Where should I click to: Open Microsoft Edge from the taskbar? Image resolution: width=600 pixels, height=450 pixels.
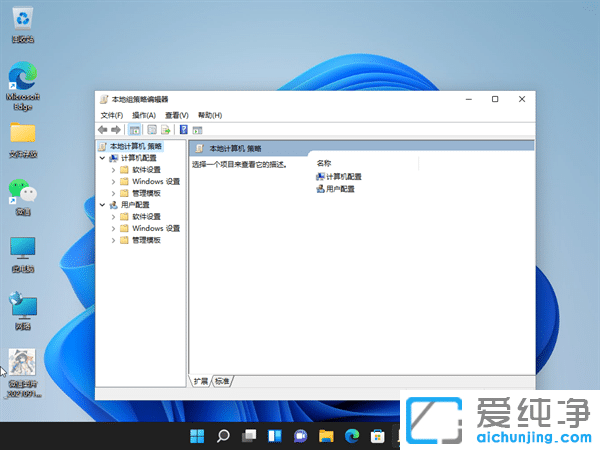coord(352,436)
